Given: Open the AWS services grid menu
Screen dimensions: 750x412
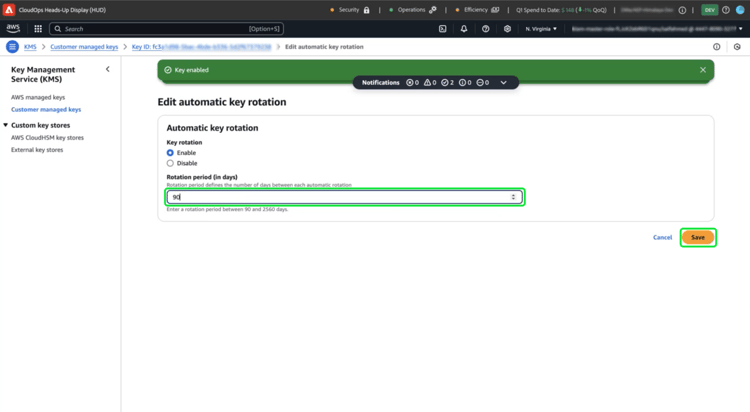Looking at the screenshot, I should pos(38,29).
